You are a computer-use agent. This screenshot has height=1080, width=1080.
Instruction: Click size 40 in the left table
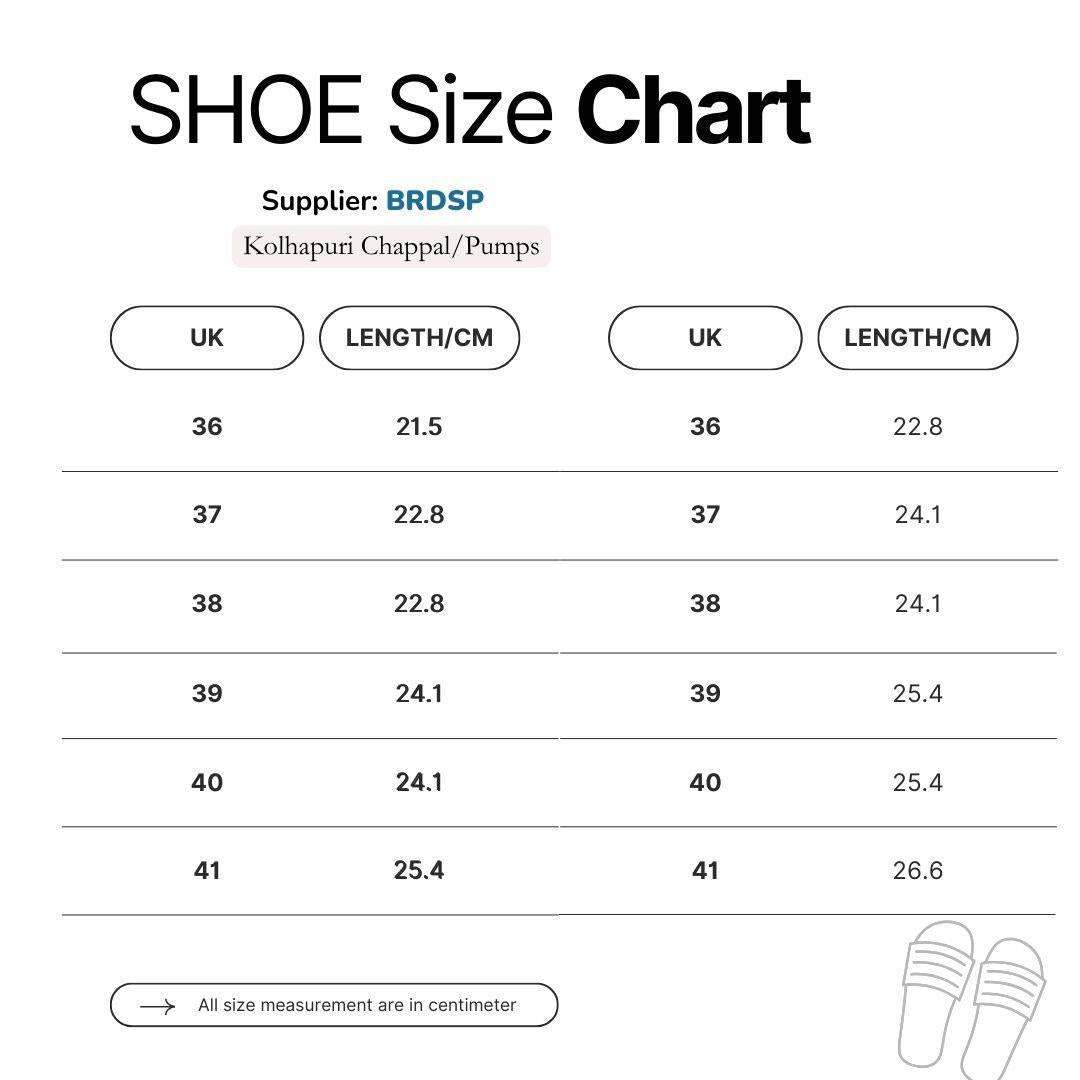[207, 782]
